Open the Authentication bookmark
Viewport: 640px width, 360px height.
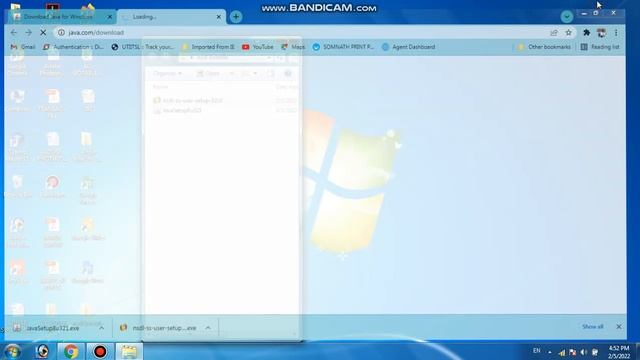tap(73, 47)
